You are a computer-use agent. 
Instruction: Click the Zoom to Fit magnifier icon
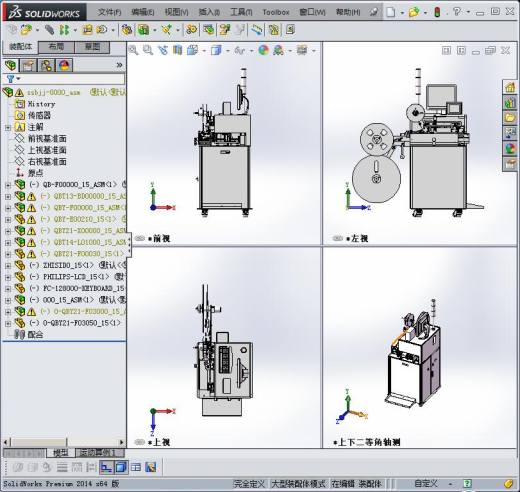pyautogui.click(x=133, y=50)
